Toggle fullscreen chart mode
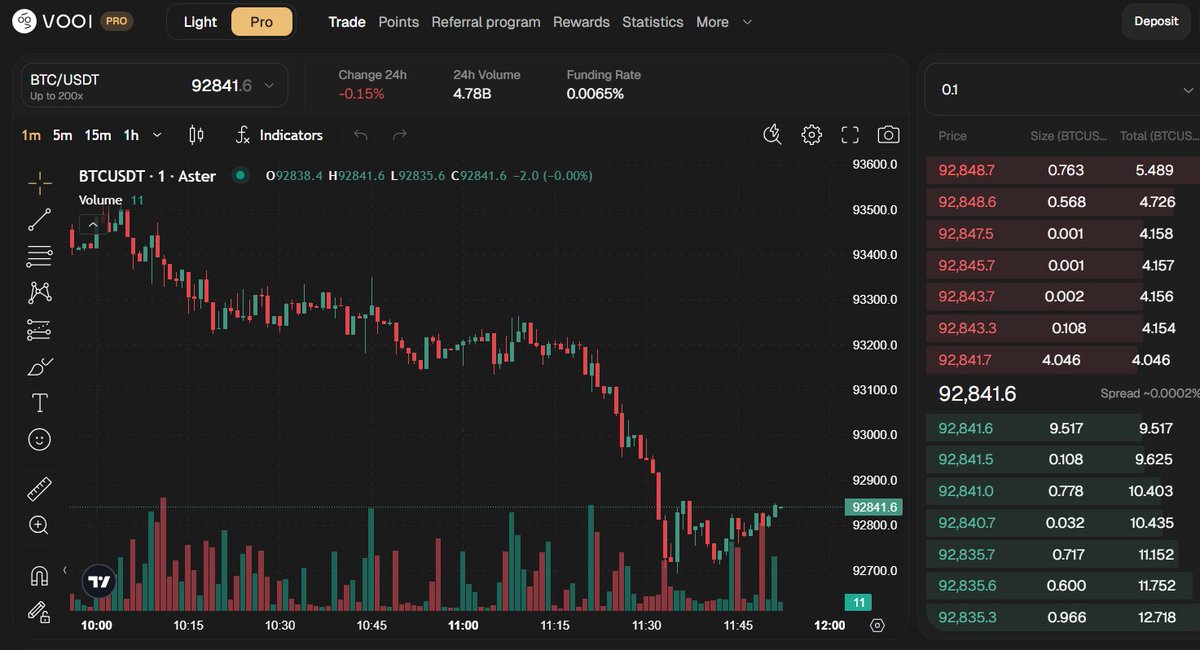Image resolution: width=1200 pixels, height=650 pixels. tap(849, 134)
